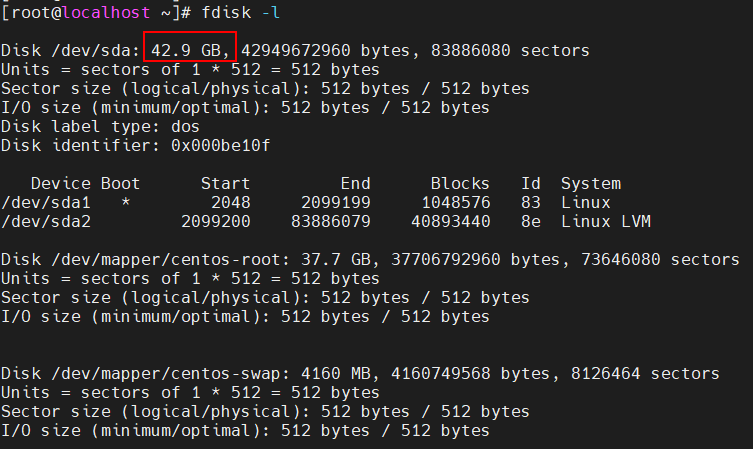Screen dimensions: 753x449
Task: Click the Disk identifier 0x000be10f value
Action: [220, 146]
